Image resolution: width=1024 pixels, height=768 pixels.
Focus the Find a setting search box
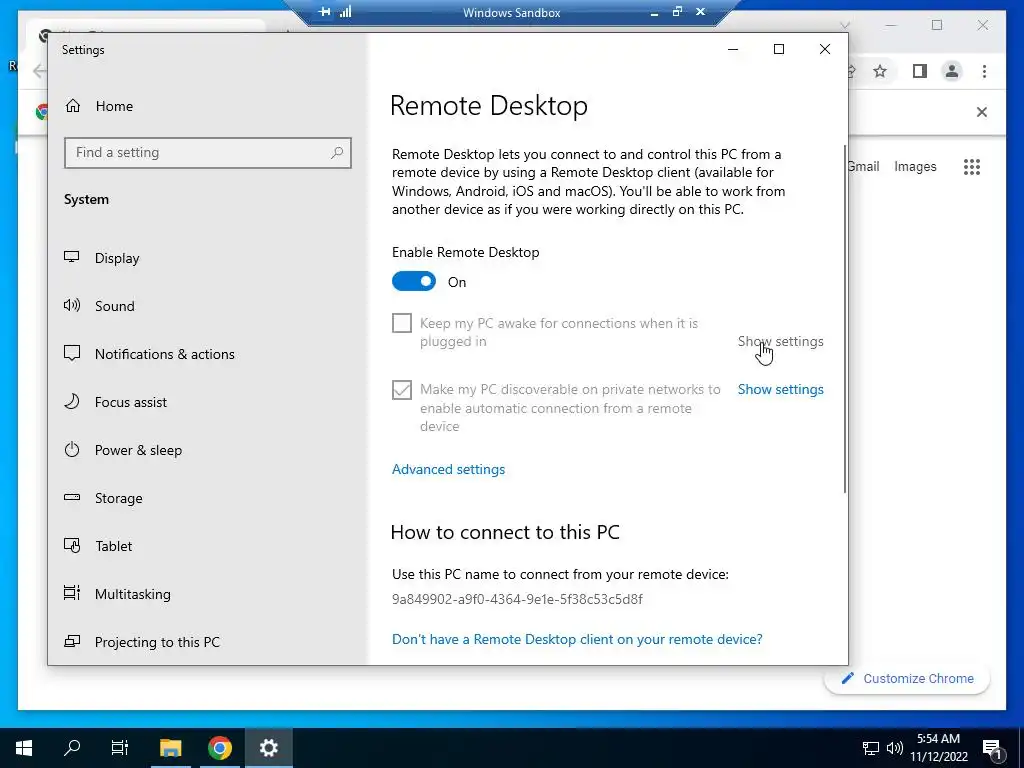coord(208,153)
